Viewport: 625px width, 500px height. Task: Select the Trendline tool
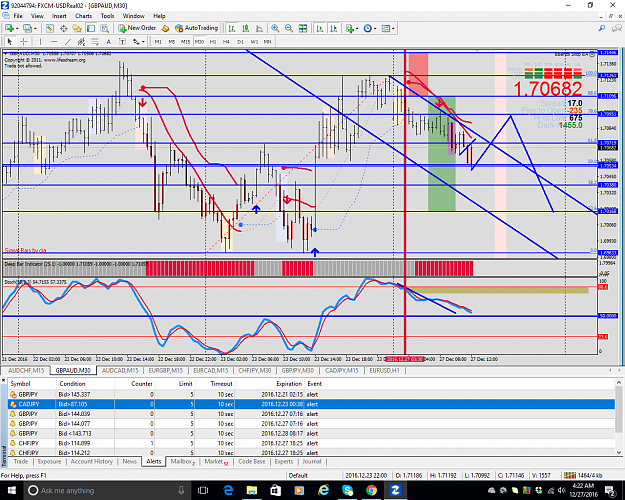pos(68,41)
